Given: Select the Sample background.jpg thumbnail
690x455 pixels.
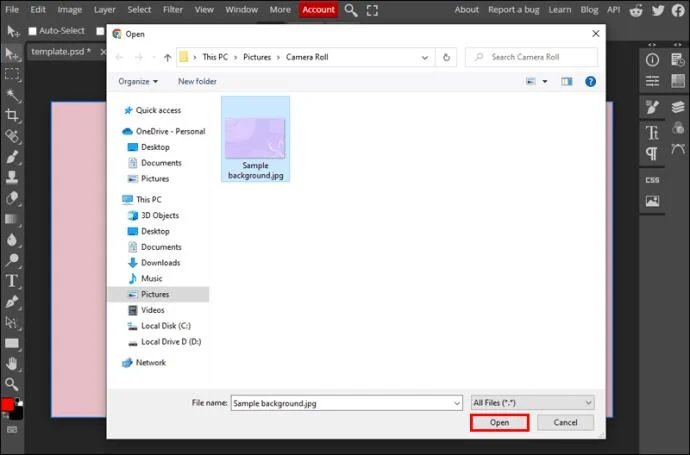Looking at the screenshot, I should pos(255,139).
